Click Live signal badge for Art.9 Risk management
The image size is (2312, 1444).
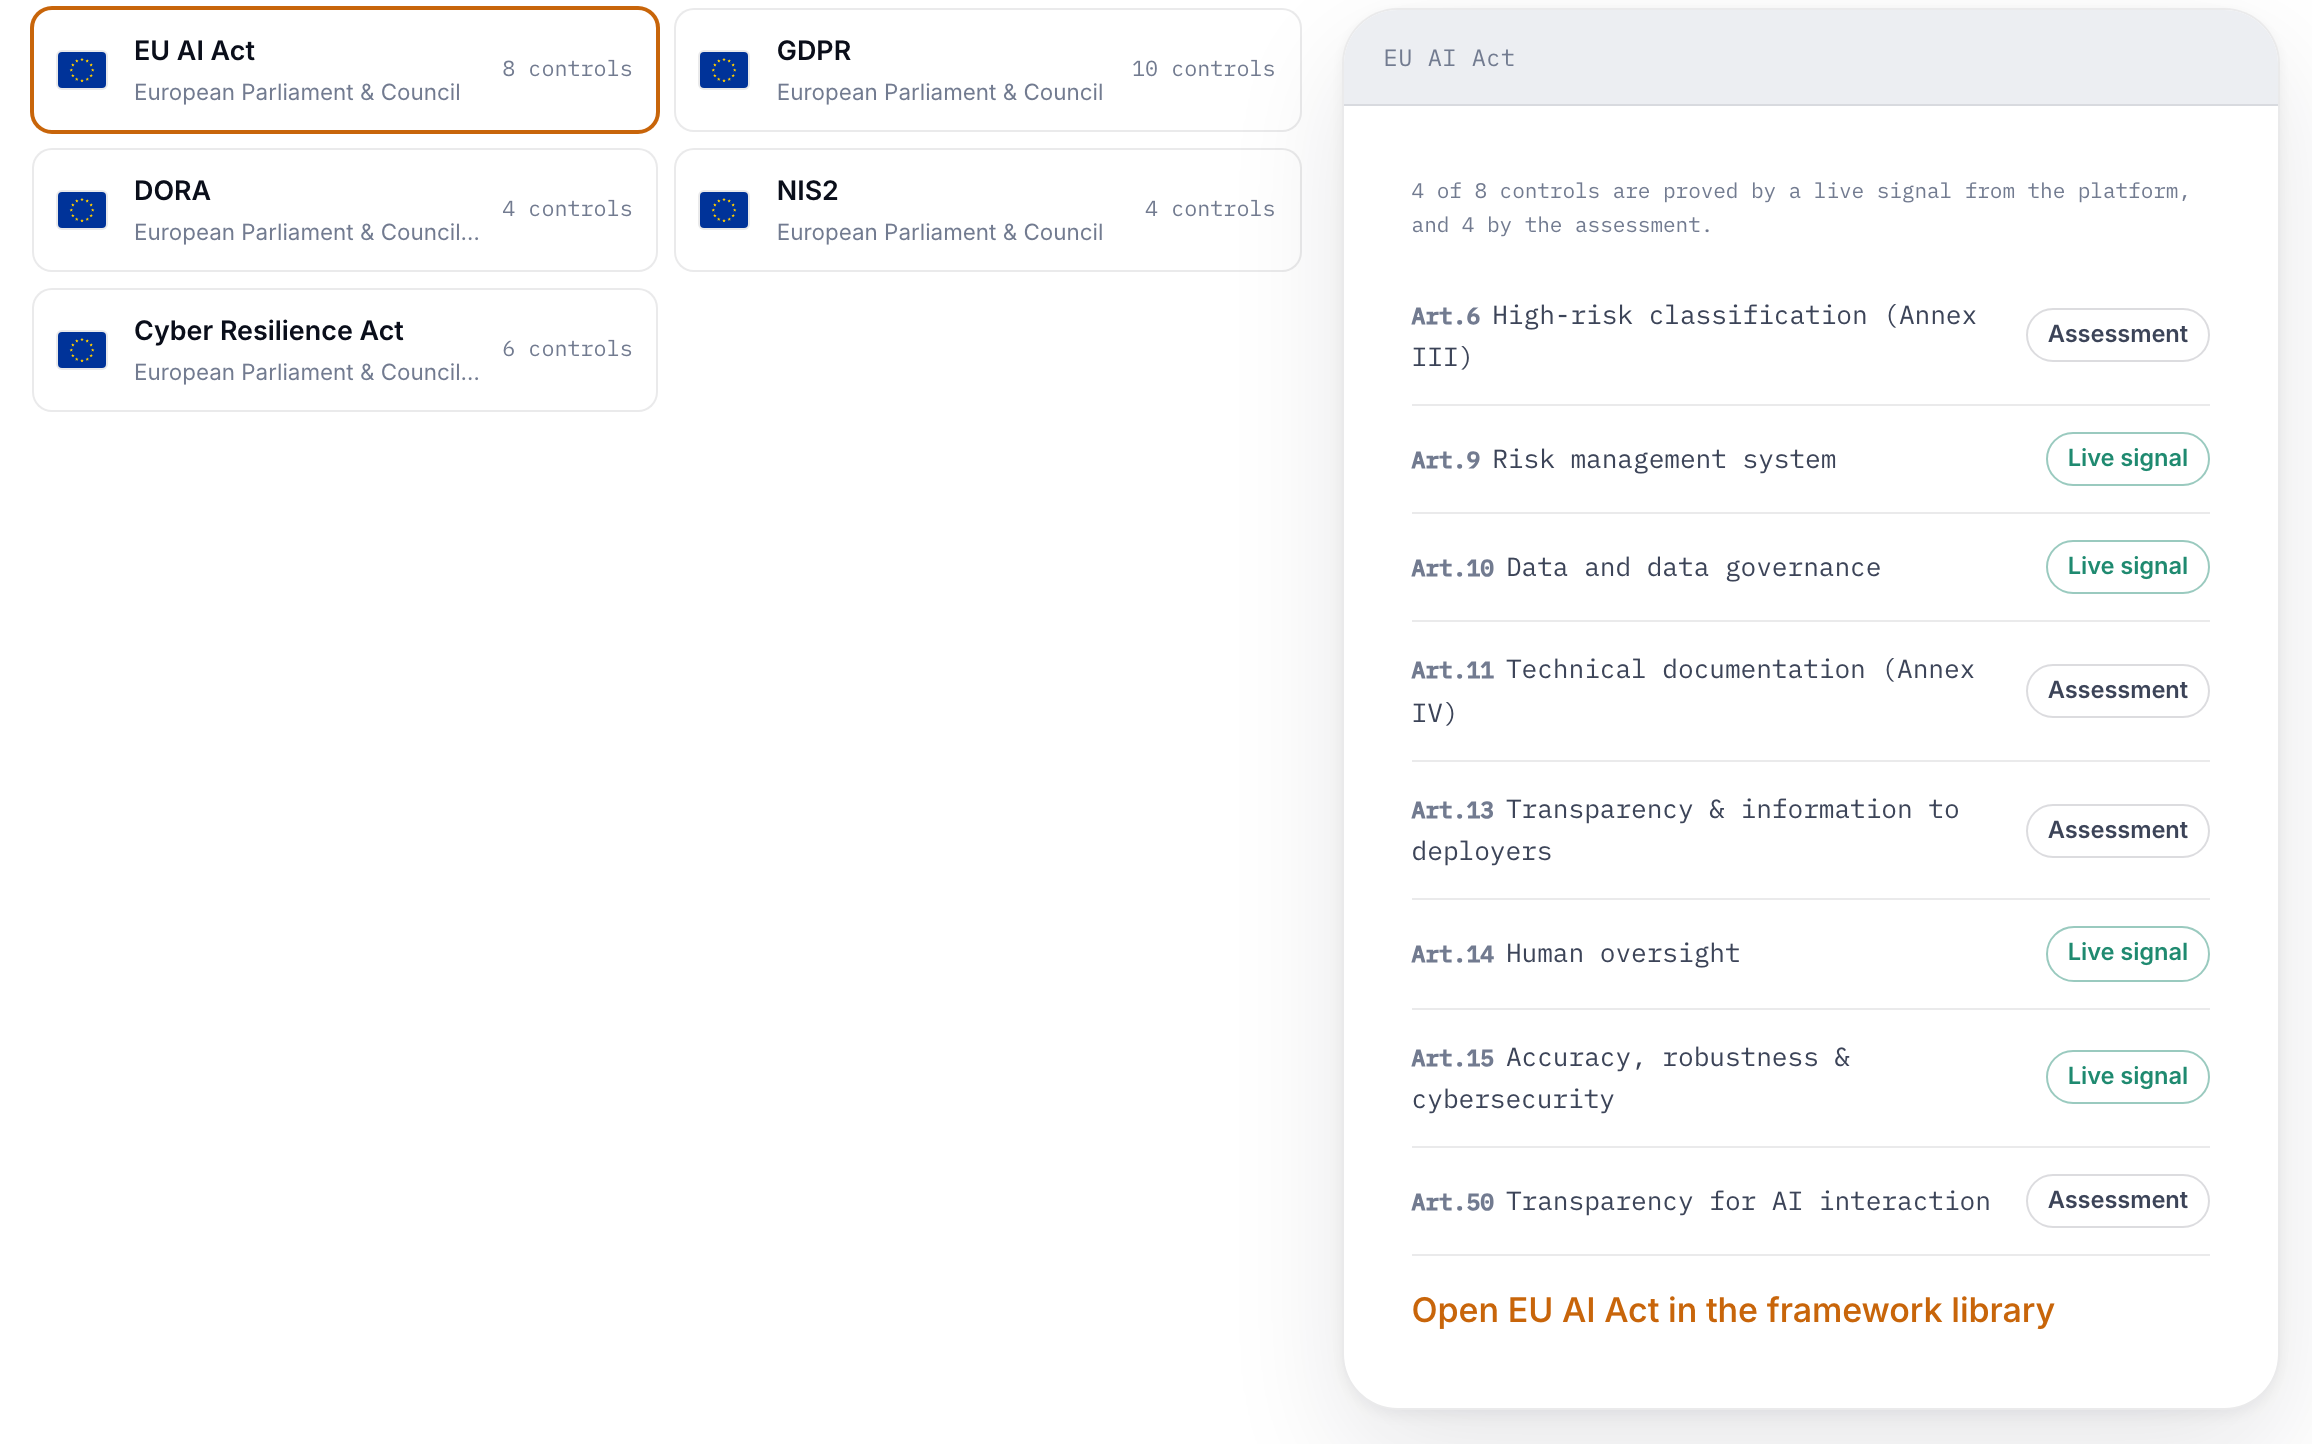[2127, 459]
